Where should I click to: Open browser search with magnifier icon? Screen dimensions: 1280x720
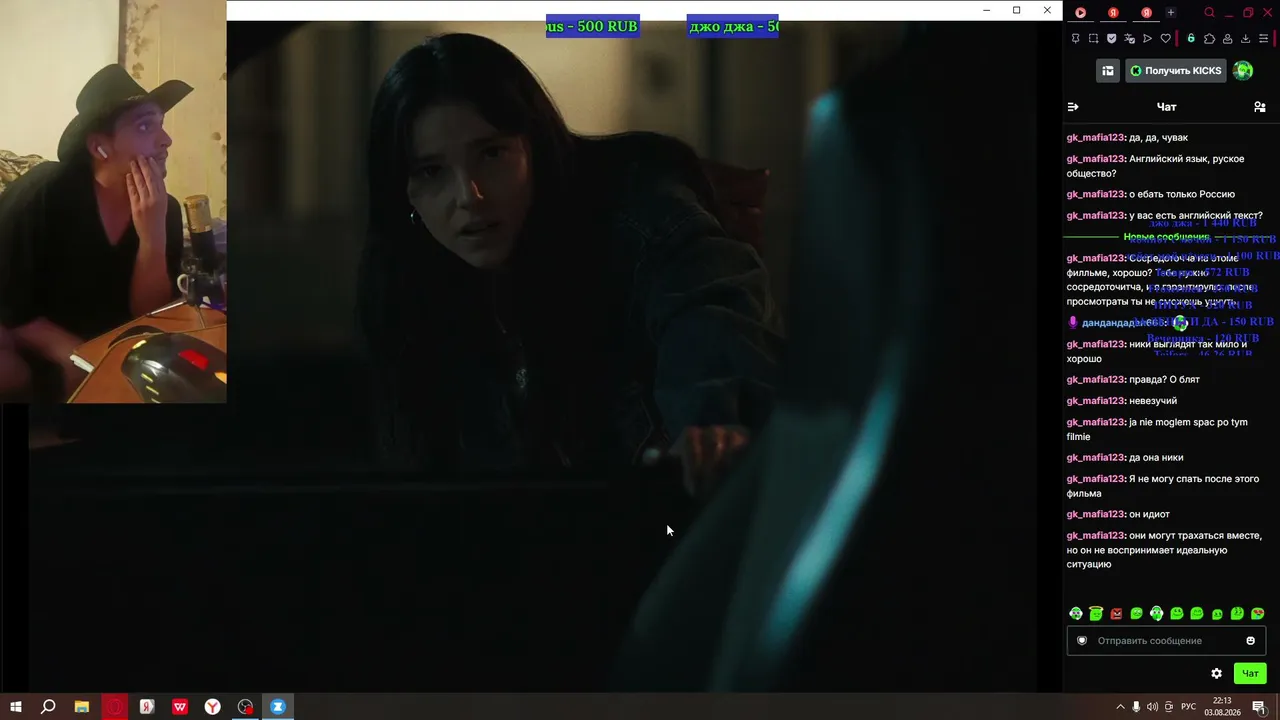(x=1209, y=13)
